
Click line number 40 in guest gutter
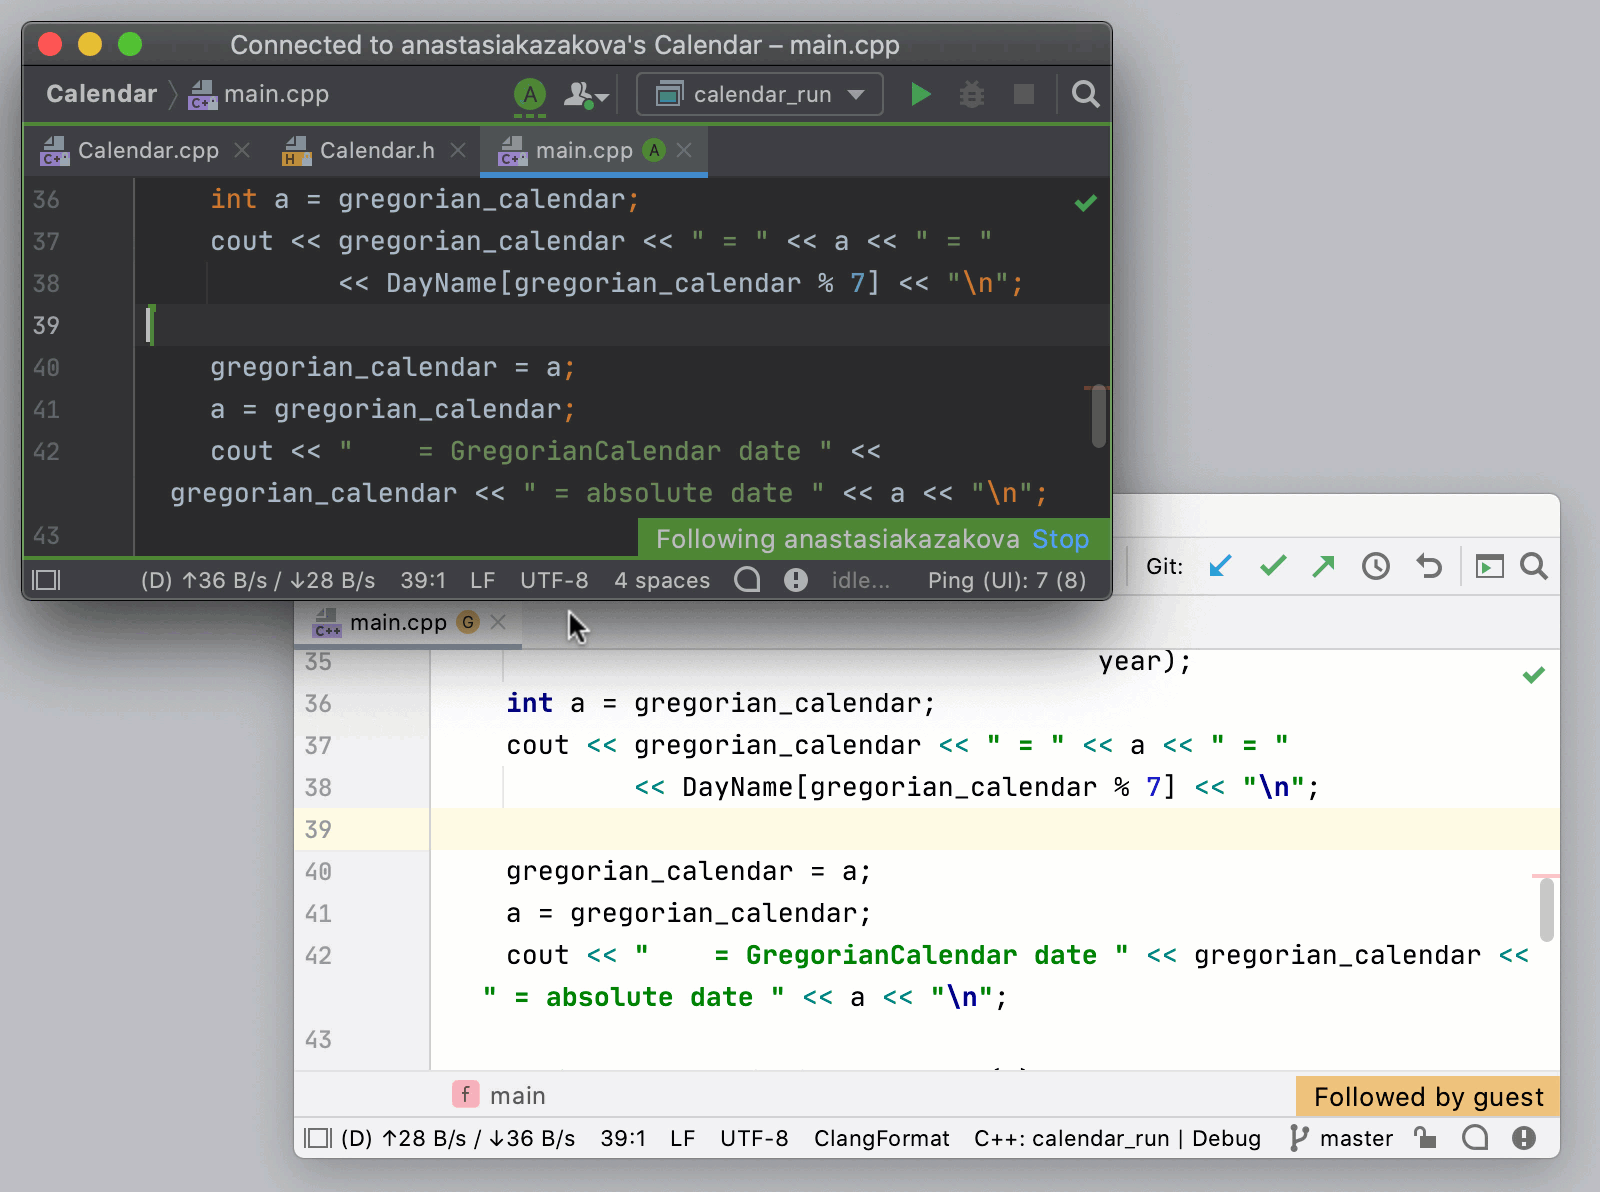pos(46,368)
